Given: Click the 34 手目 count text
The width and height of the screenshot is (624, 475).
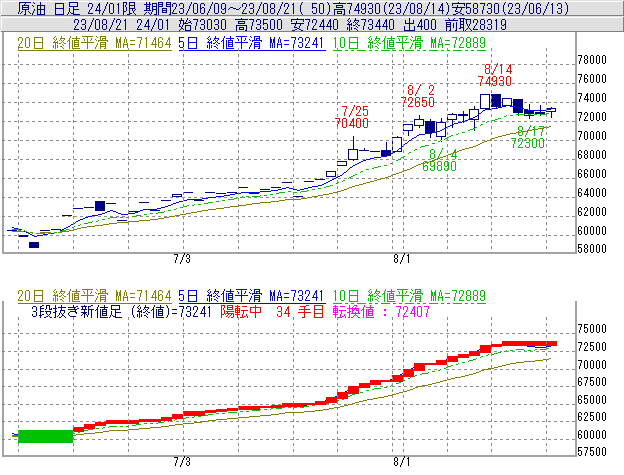Looking at the screenshot, I should point(300,311).
